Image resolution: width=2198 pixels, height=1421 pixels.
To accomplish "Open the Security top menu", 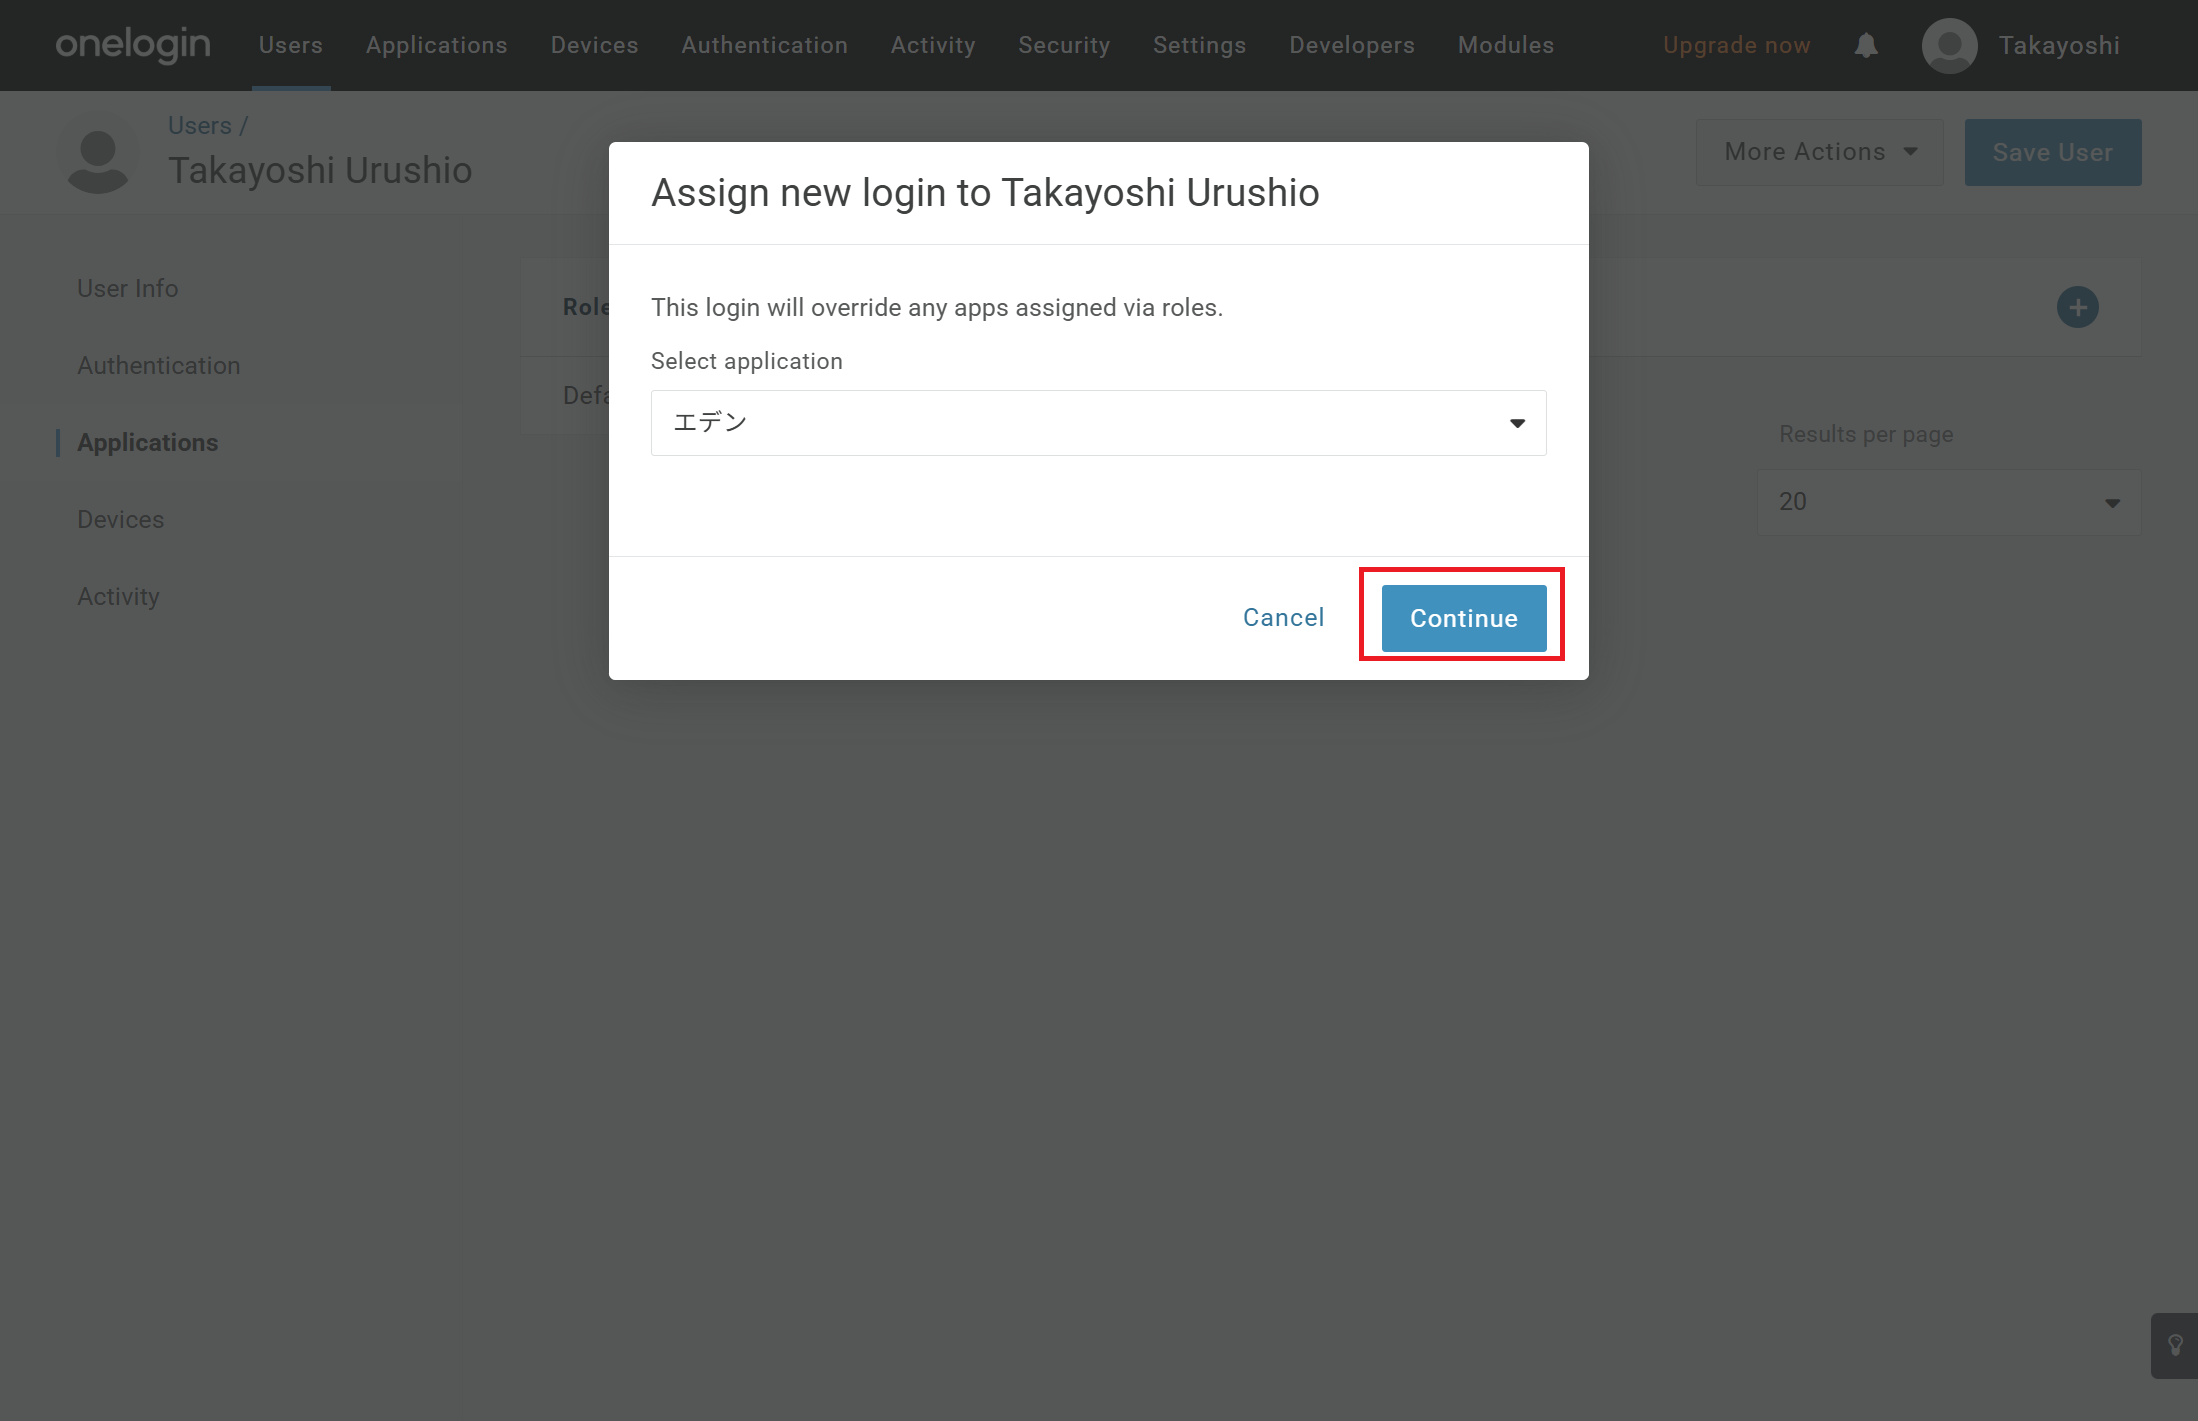I will [x=1063, y=46].
